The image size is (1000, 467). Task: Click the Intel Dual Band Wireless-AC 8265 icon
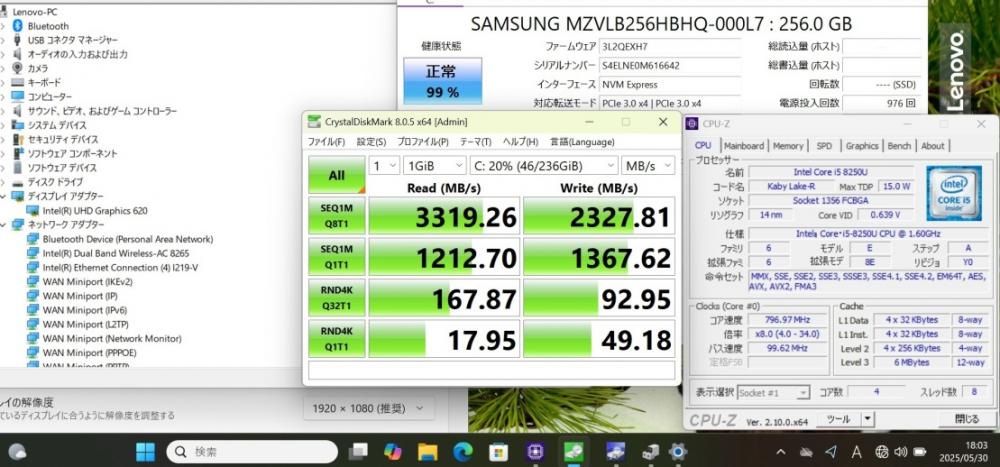point(33,253)
